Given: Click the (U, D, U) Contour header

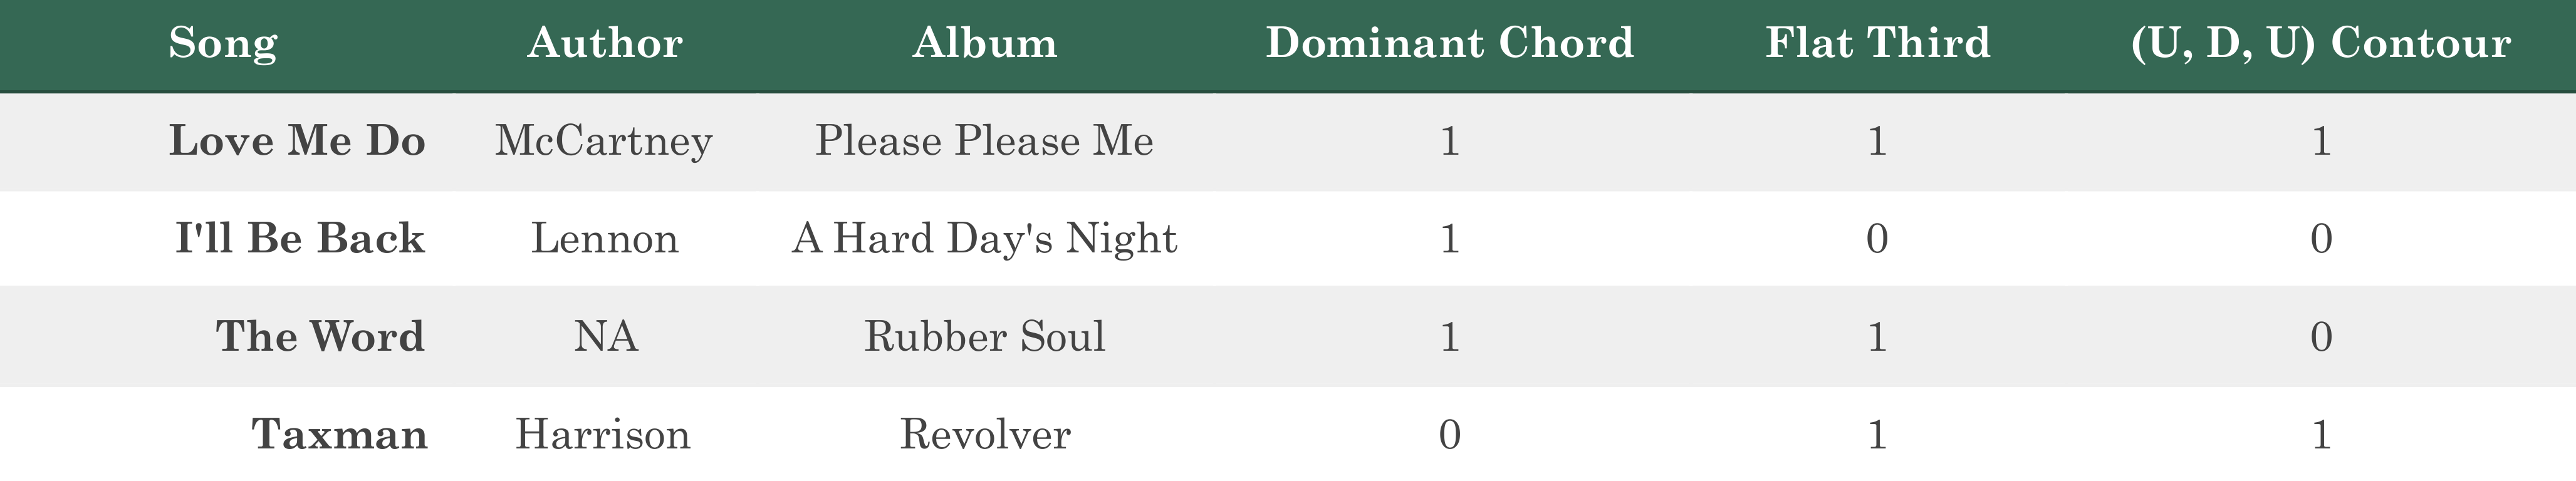Looking at the screenshot, I should point(2321,44).
